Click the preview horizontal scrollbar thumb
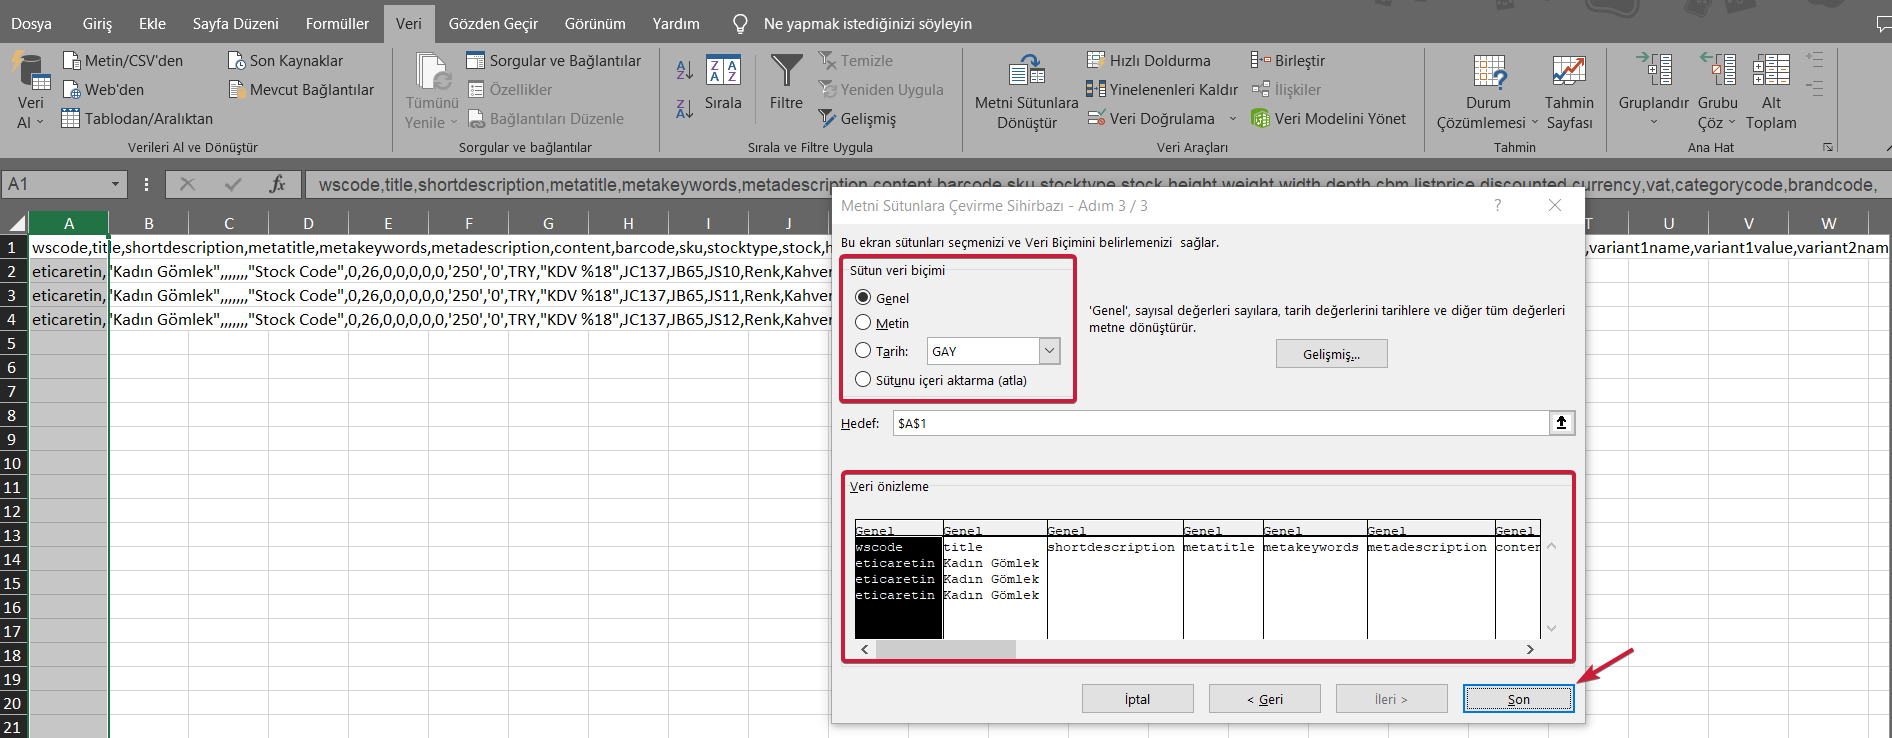The width and height of the screenshot is (1892, 738). (x=946, y=649)
